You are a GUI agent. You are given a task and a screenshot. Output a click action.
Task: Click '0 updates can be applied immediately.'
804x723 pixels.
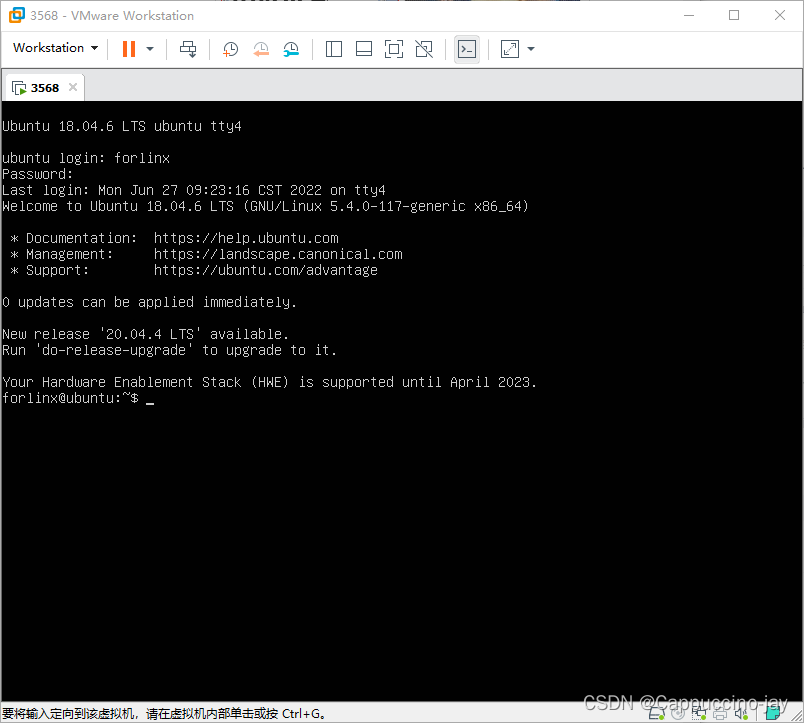point(149,302)
